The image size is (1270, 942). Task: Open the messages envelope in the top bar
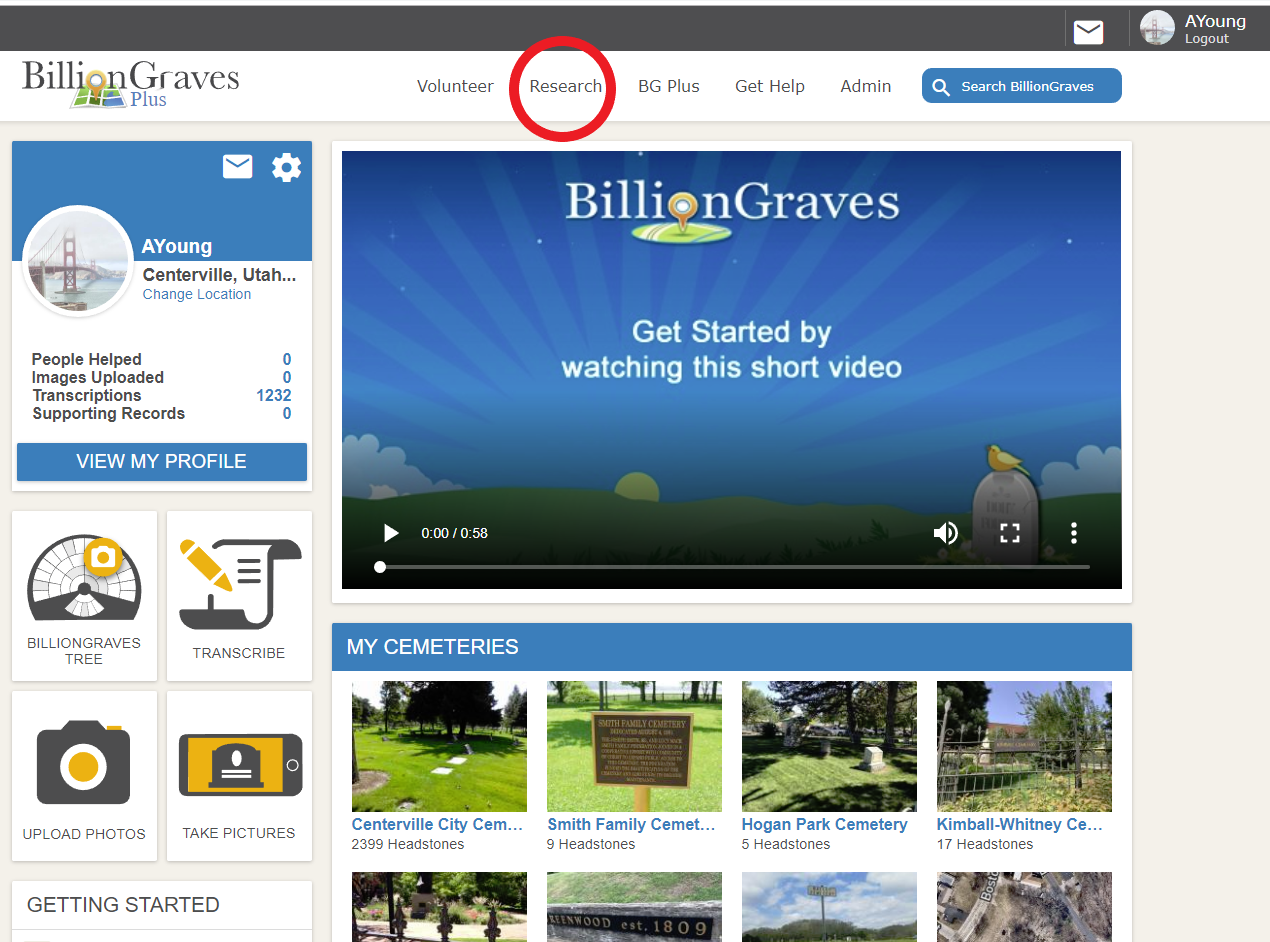pos(1088,33)
